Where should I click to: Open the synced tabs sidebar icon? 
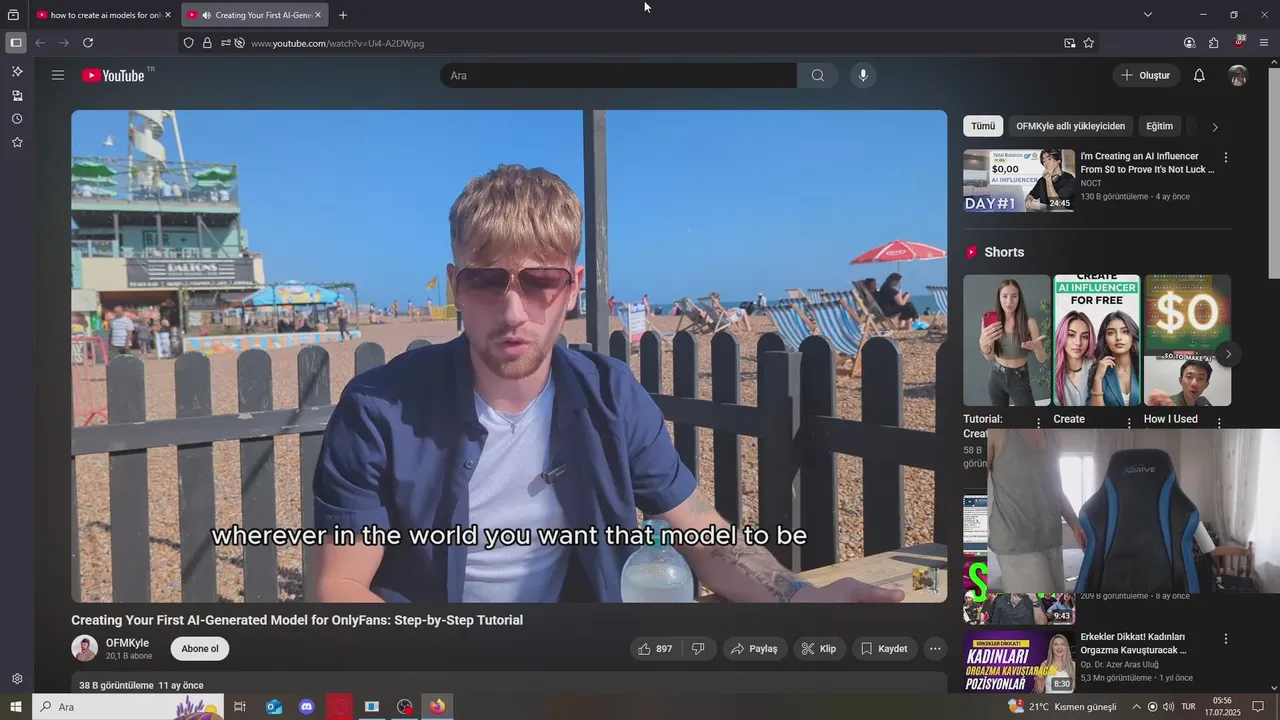tap(17, 96)
